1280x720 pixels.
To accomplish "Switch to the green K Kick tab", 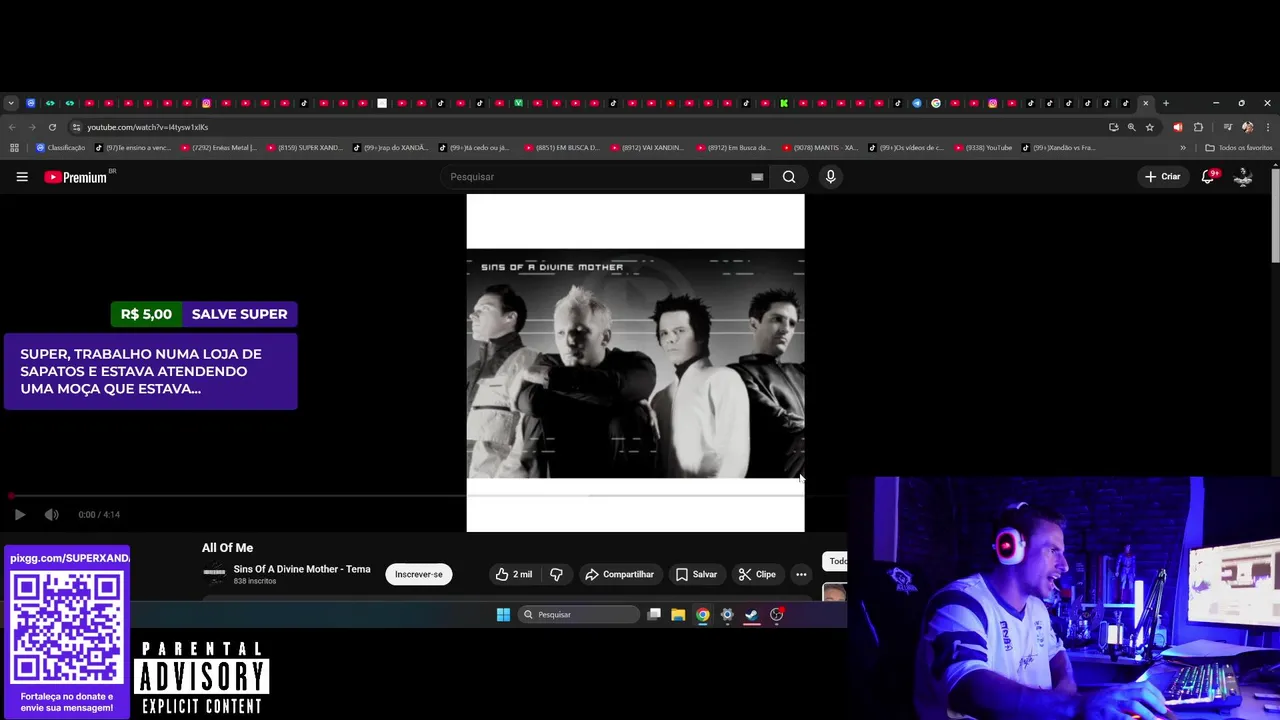I will coord(784,103).
